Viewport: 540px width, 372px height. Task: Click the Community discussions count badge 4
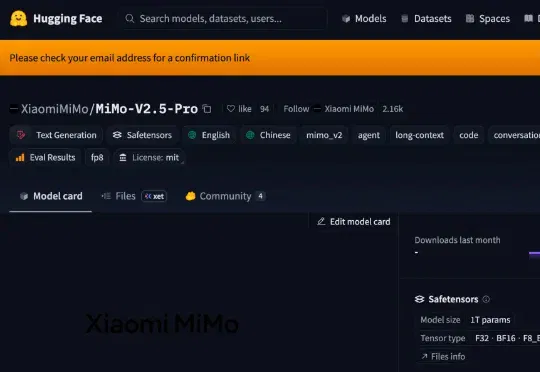point(260,196)
